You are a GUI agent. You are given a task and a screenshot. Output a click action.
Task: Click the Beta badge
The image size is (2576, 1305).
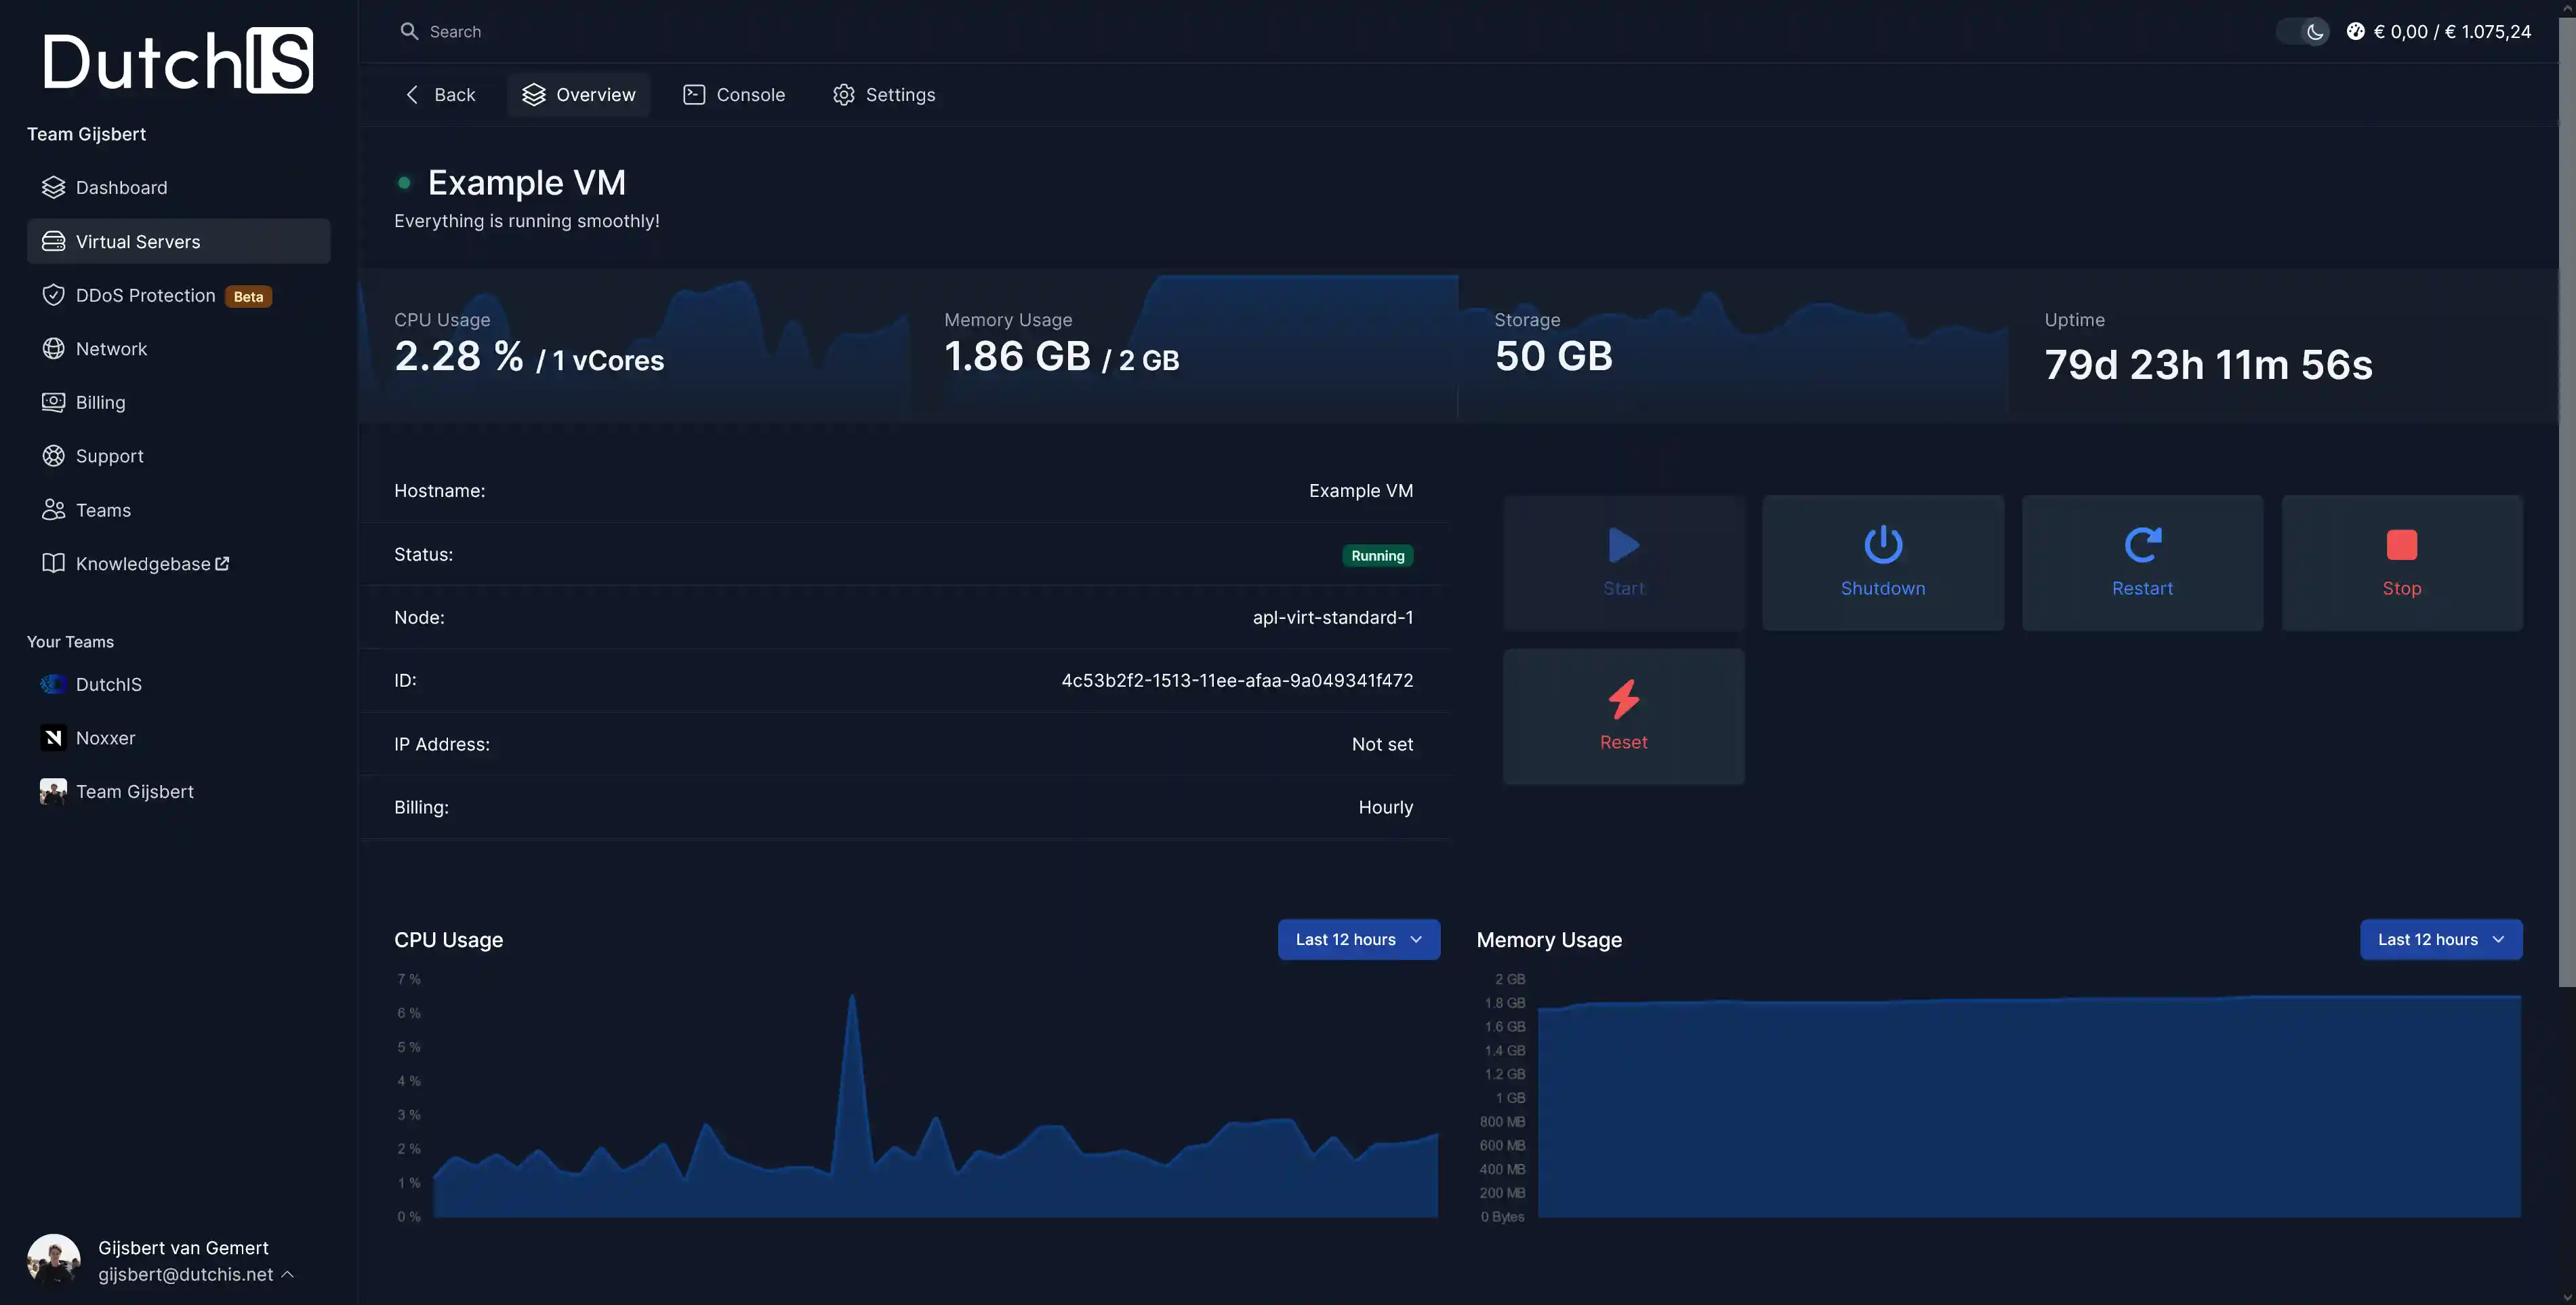pyautogui.click(x=248, y=296)
